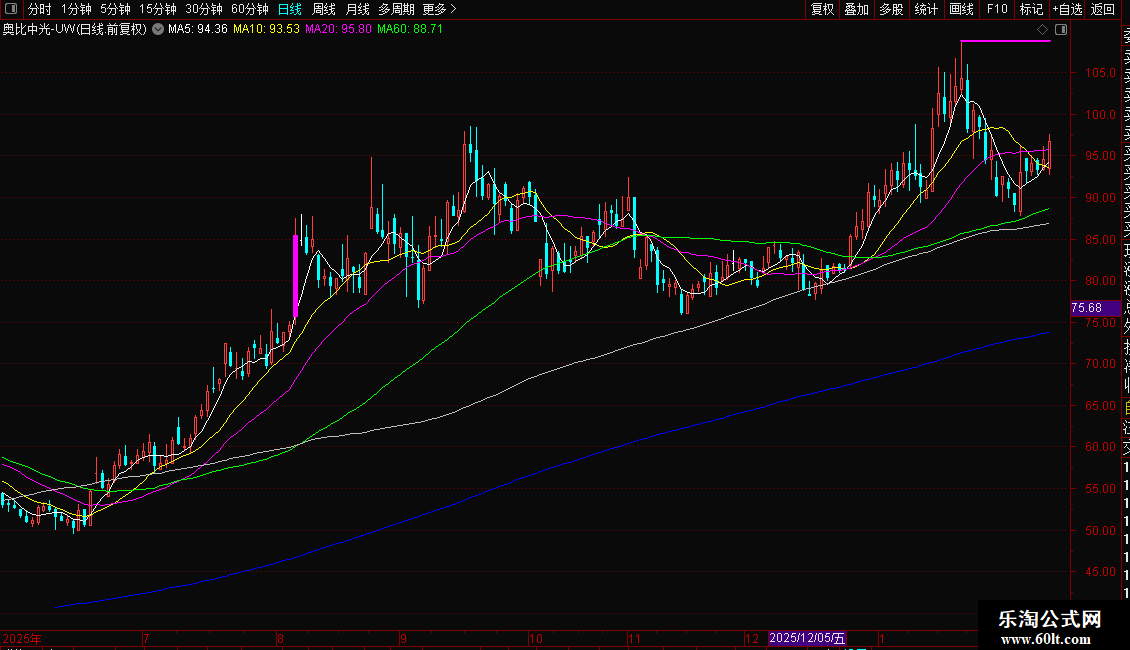The height and width of the screenshot is (650, 1130).
Task: Click the 返回 back button
Action: coord(1103,10)
